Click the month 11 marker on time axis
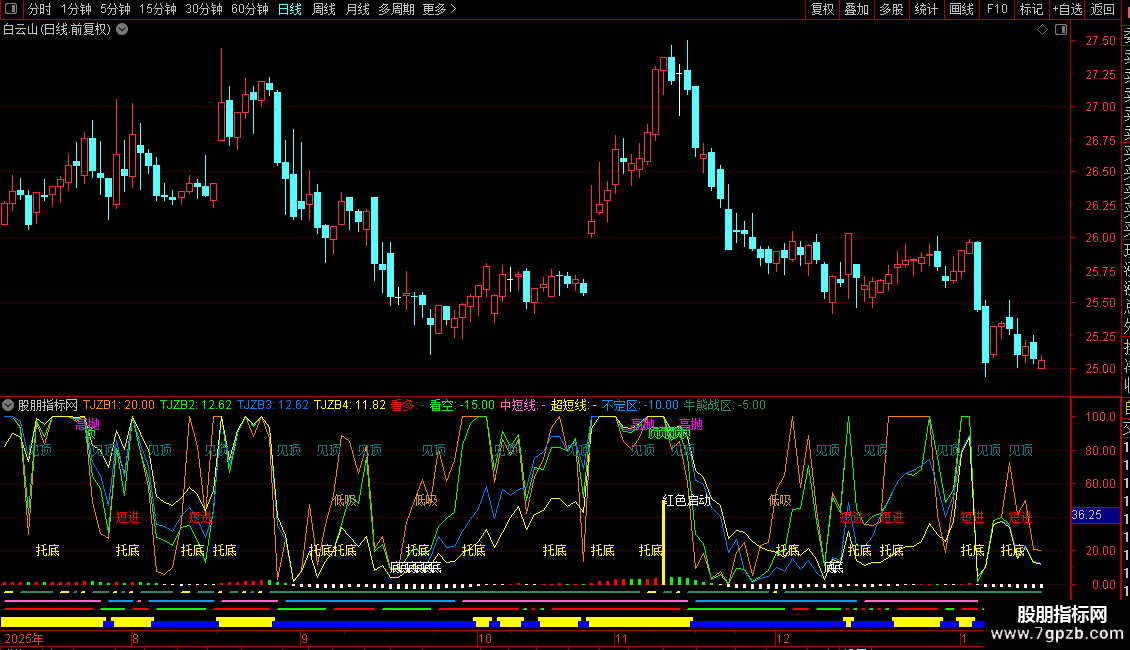This screenshot has height=650, width=1130. pos(621,638)
